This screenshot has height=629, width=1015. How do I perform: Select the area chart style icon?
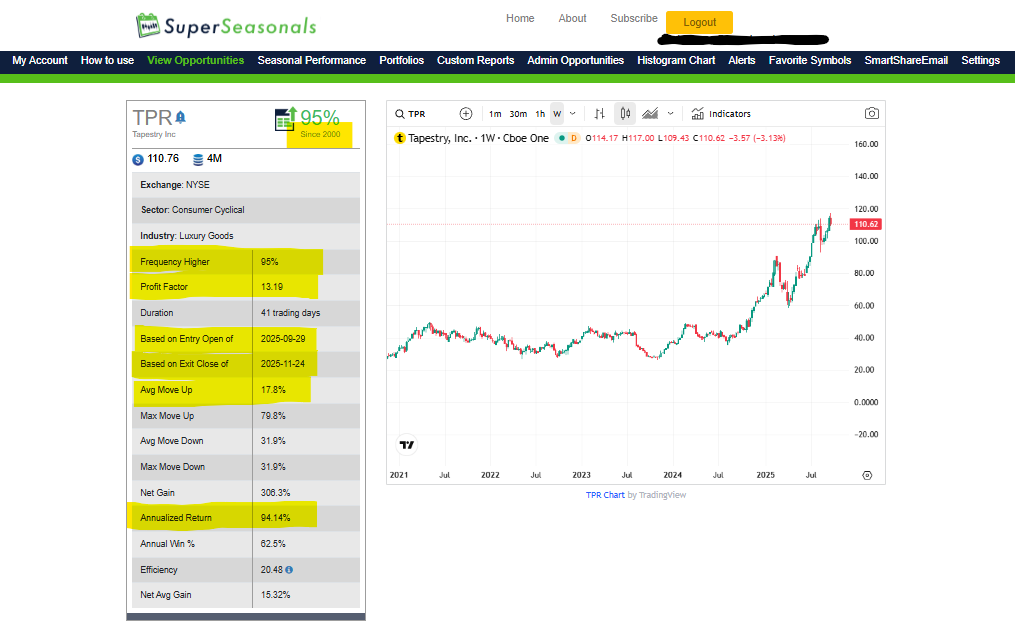coord(650,114)
